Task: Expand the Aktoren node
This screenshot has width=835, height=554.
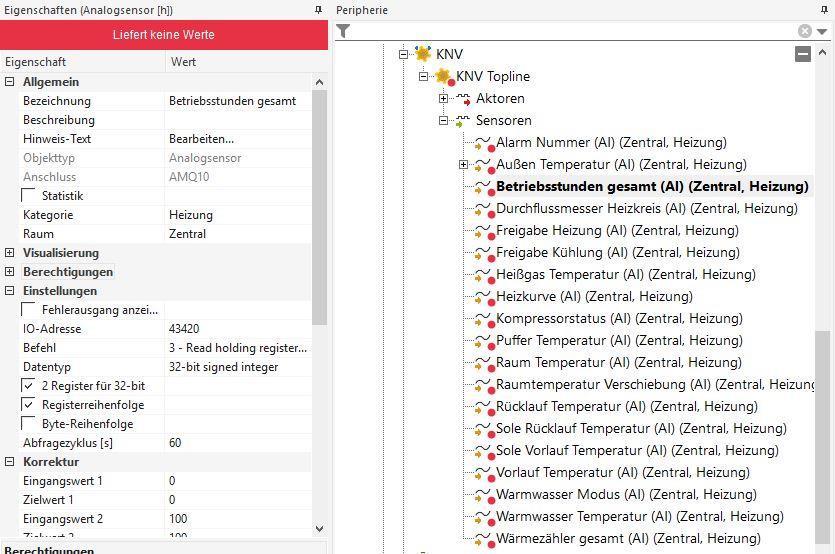Action: pos(443,99)
